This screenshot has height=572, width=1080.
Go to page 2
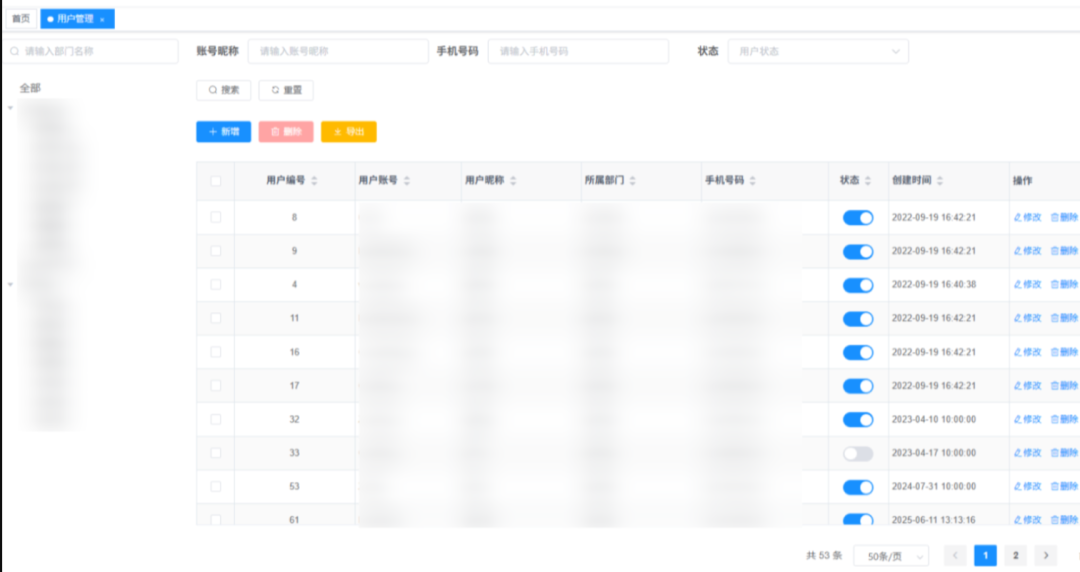coord(1015,555)
